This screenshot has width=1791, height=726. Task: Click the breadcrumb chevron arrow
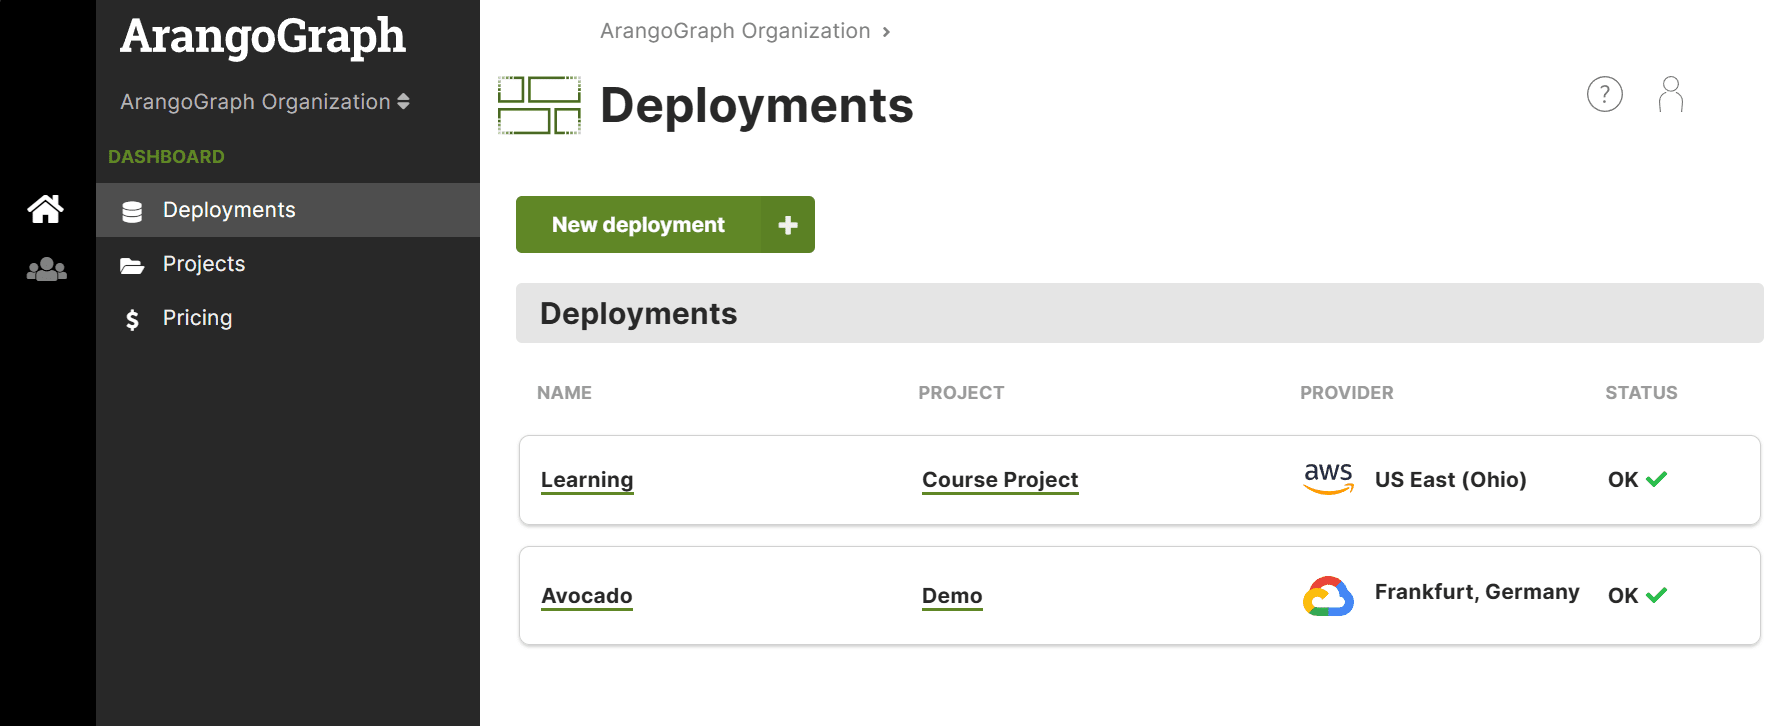coord(886,32)
